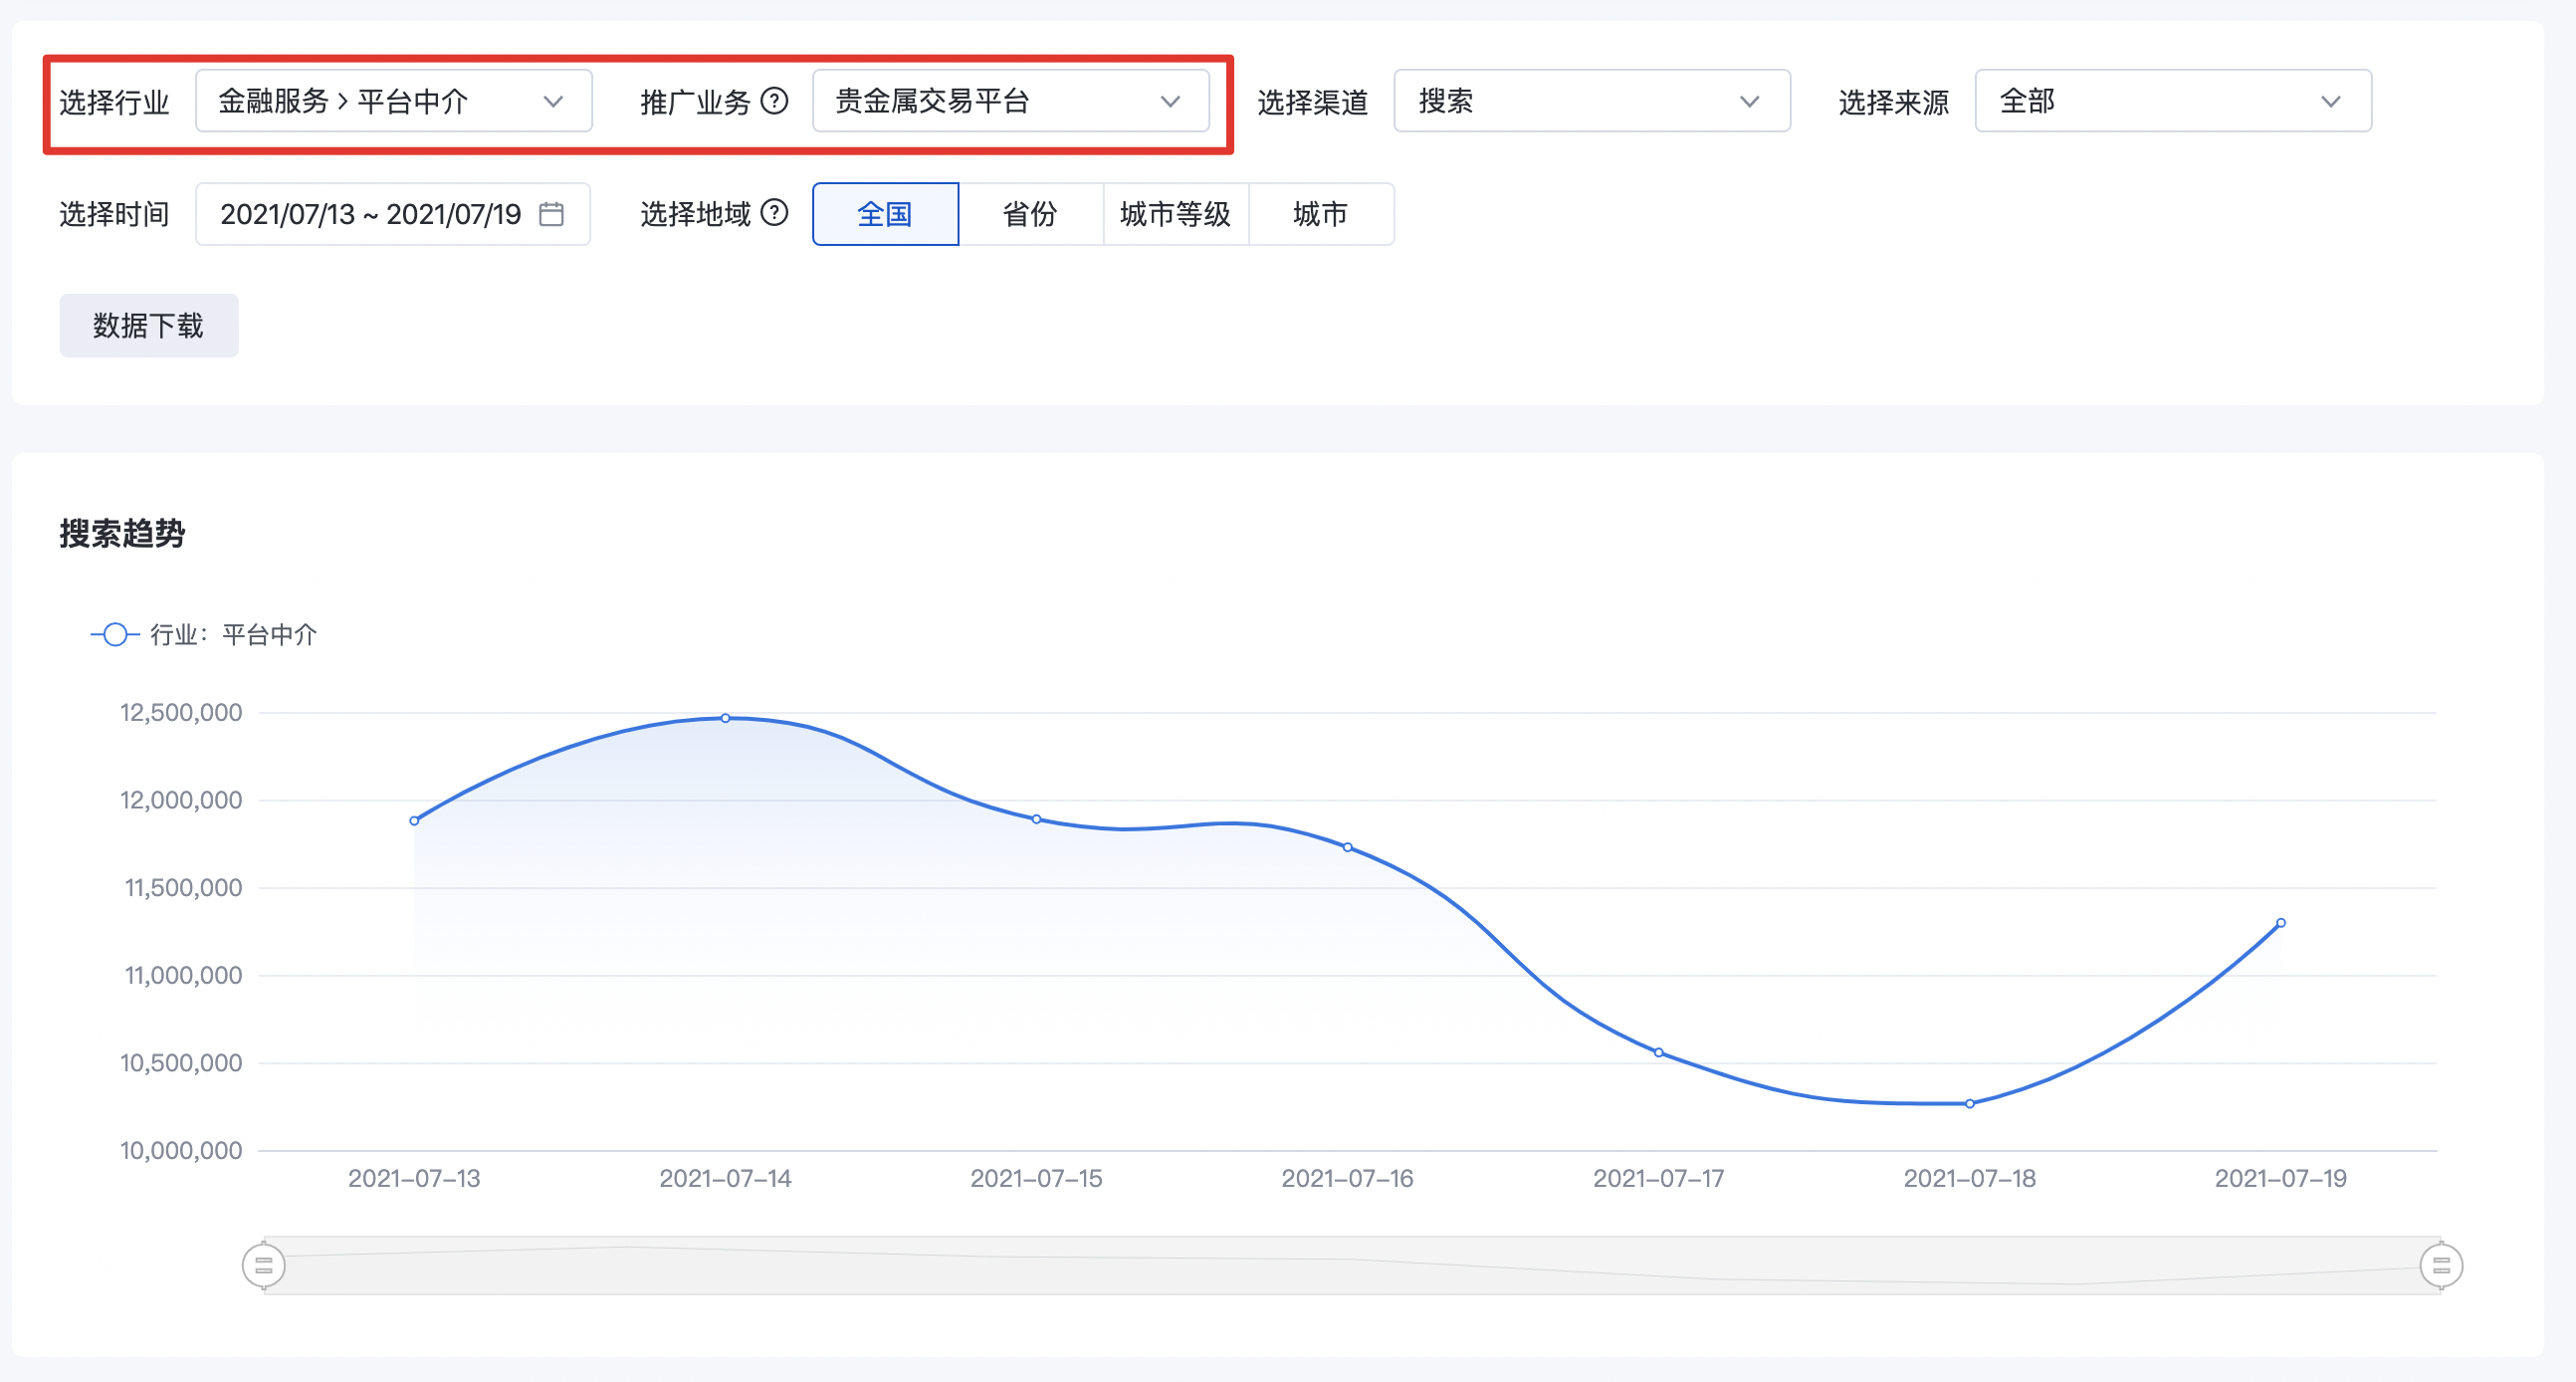Expand 选择来源 dropdown showing 全部
The width and height of the screenshot is (2576, 1382).
(2172, 101)
